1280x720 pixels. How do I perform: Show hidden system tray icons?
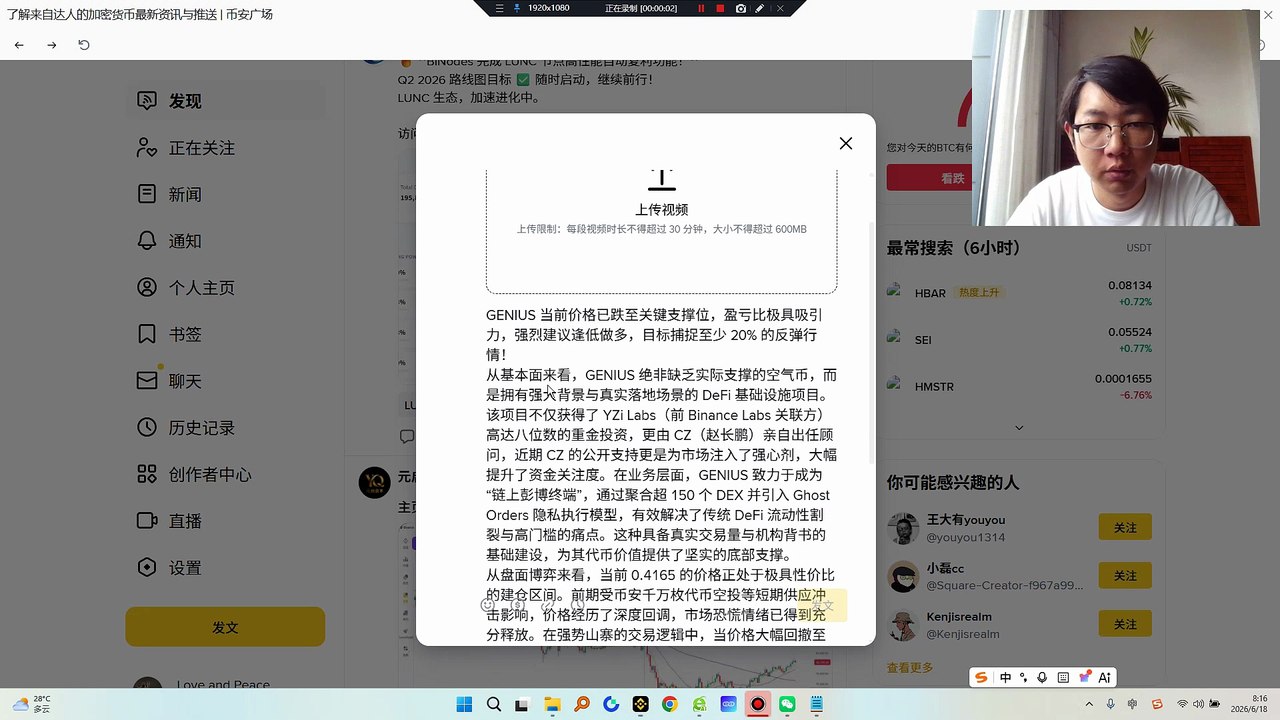pyautogui.click(x=1090, y=704)
